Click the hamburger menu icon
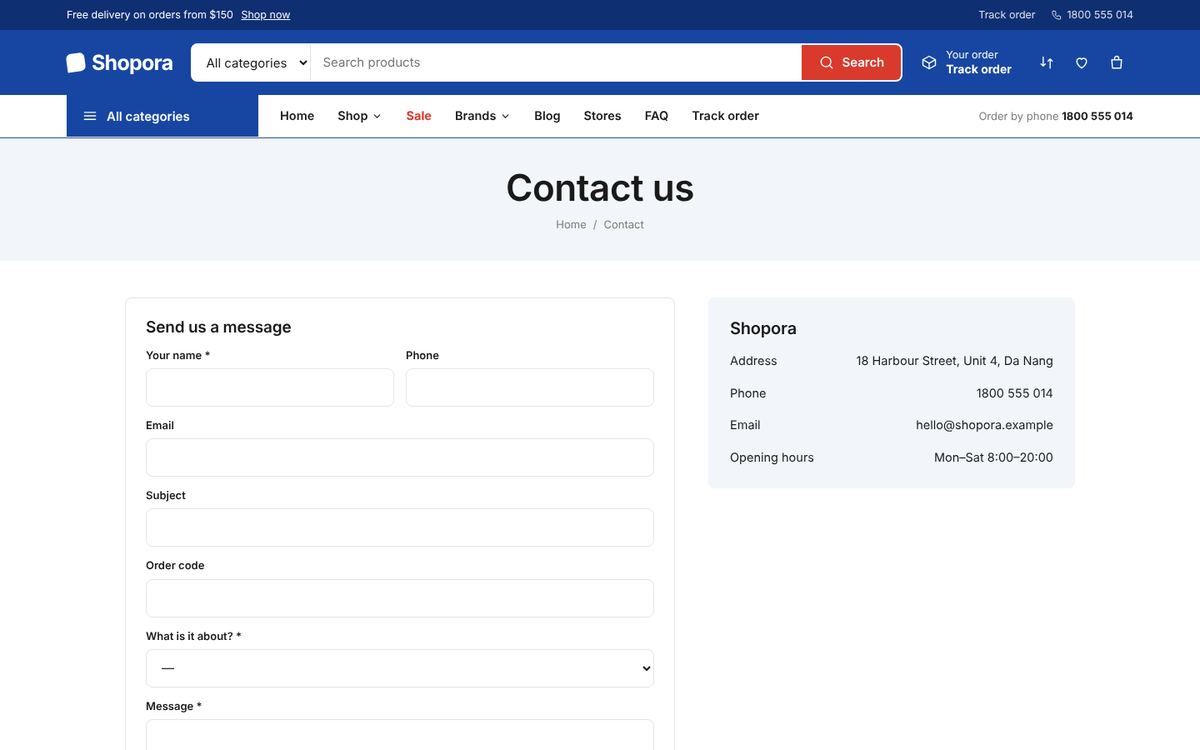Image resolution: width=1200 pixels, height=750 pixels. 90,116
